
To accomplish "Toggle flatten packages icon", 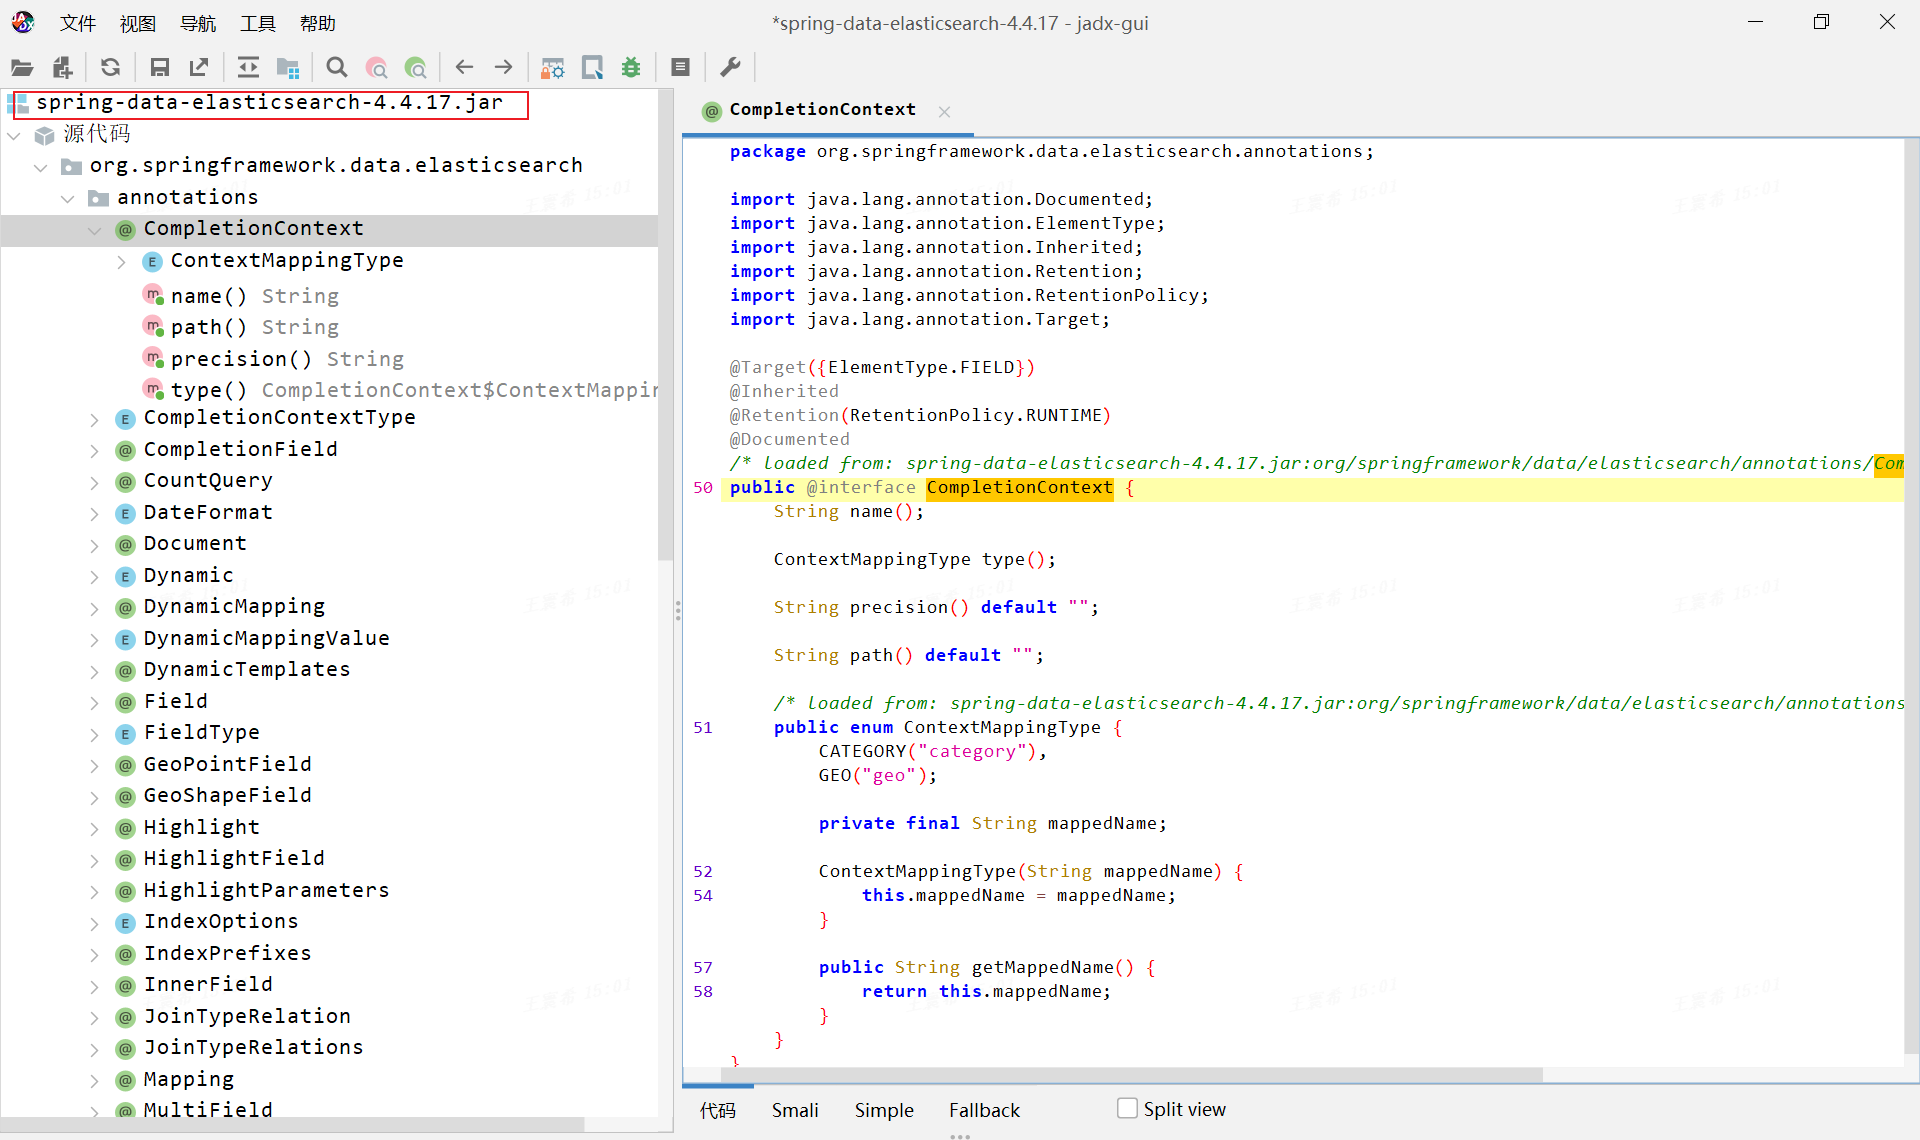I will (x=288, y=67).
